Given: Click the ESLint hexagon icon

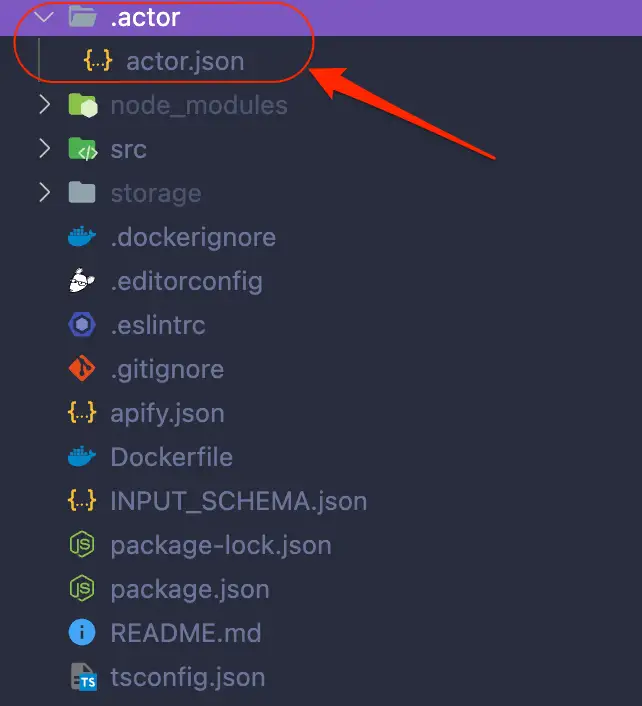Looking at the screenshot, I should point(81,325).
